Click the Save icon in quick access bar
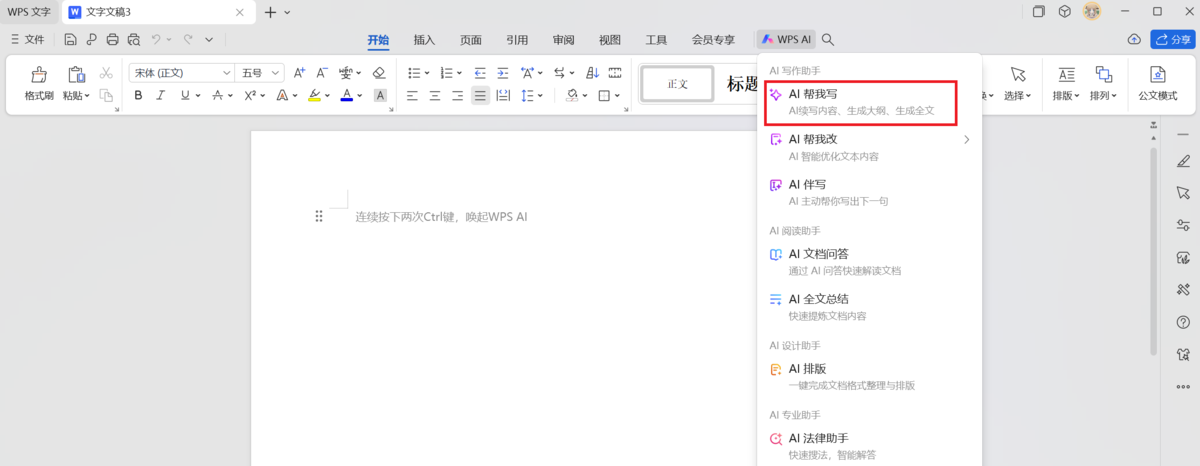Viewport: 1200px width, 466px height. pos(70,40)
